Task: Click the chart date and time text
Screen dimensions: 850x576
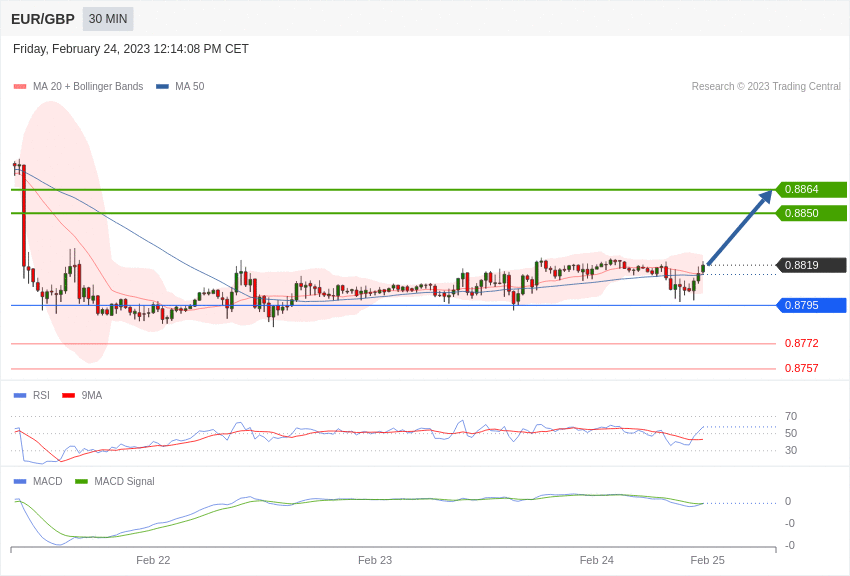Action: pos(131,49)
